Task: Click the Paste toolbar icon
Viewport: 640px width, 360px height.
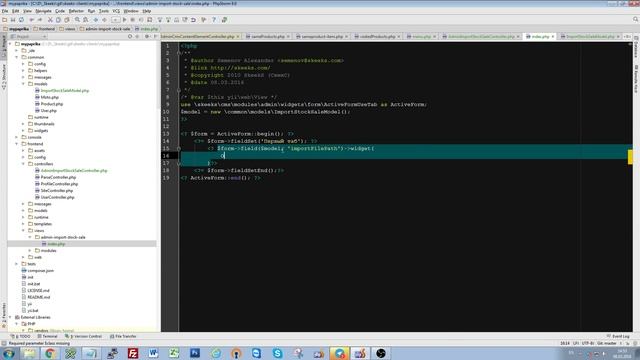Action: pos(67,20)
